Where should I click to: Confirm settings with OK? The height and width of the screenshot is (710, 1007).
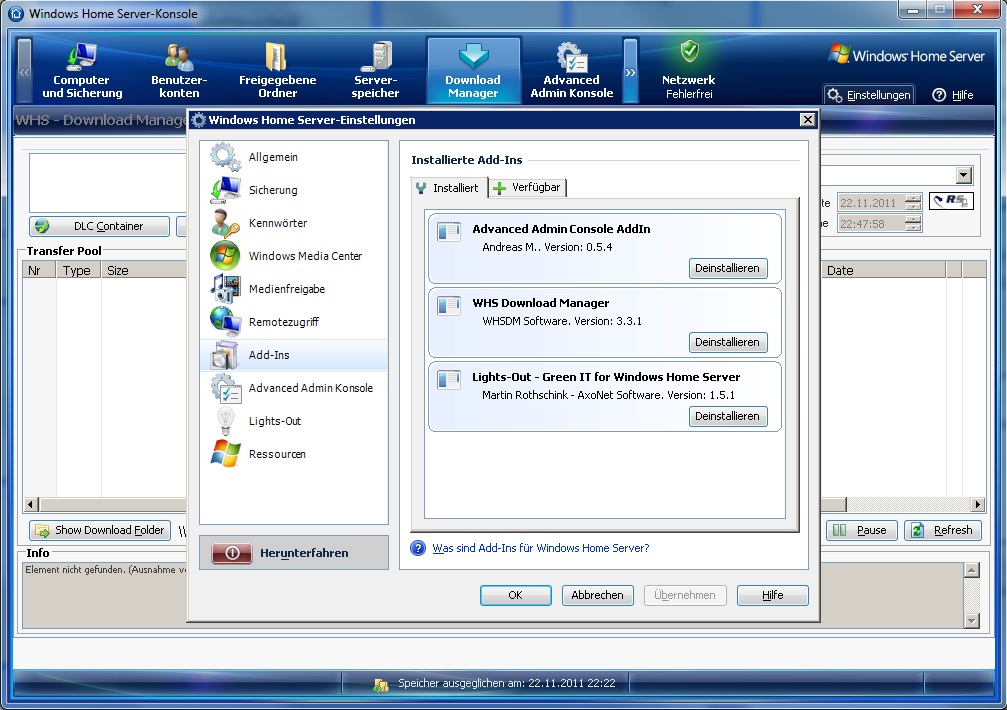click(x=515, y=595)
